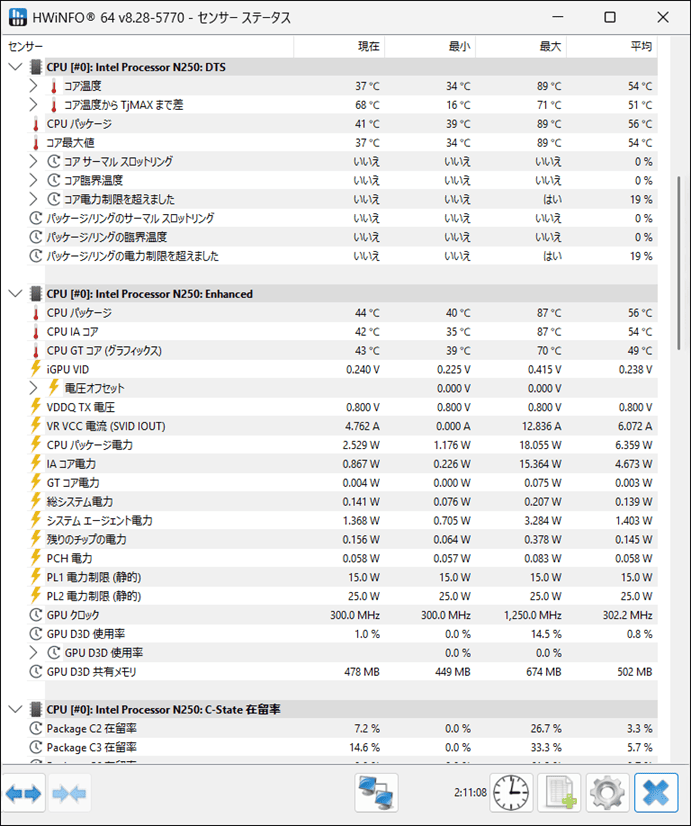691x826 pixels.
Task: Click the 18.055 W maximum value
Action: click(x=540, y=445)
